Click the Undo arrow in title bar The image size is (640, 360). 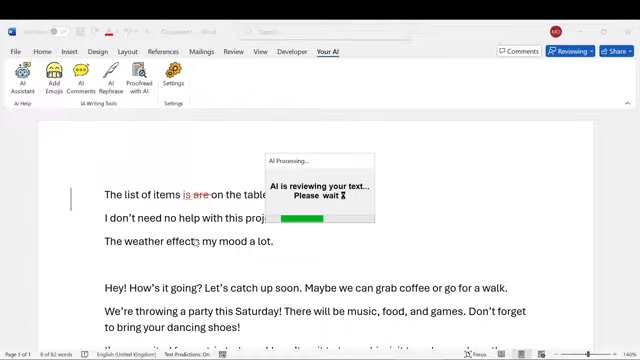128,31
